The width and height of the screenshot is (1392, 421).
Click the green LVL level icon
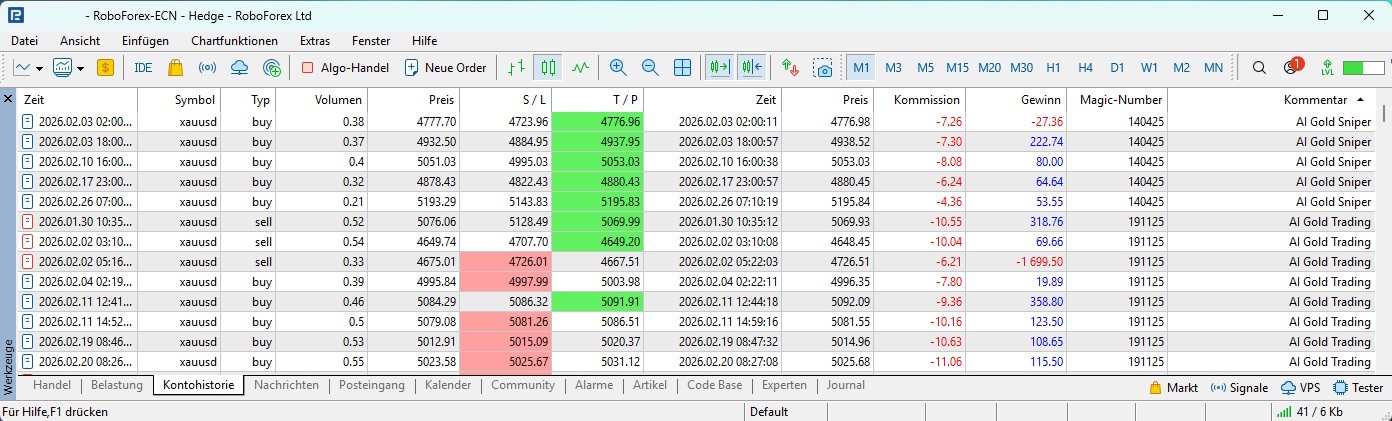click(x=1327, y=68)
